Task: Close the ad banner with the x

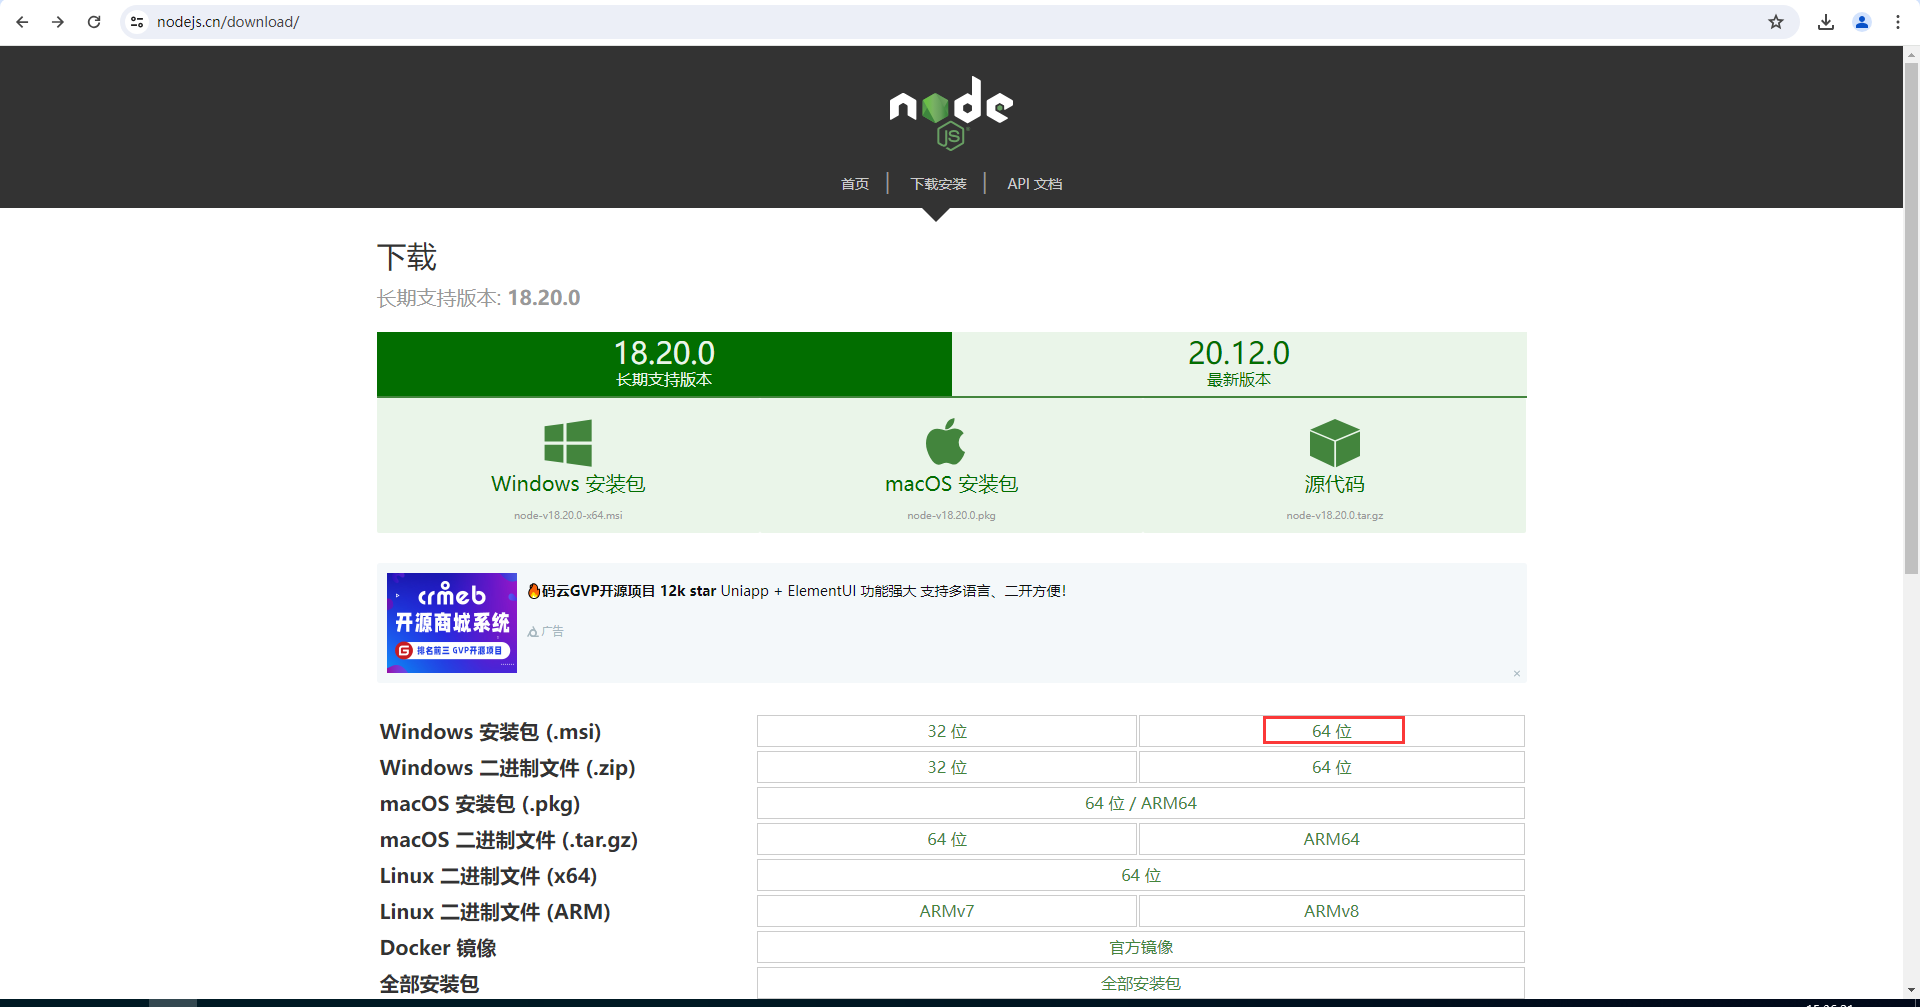Action: [1516, 674]
